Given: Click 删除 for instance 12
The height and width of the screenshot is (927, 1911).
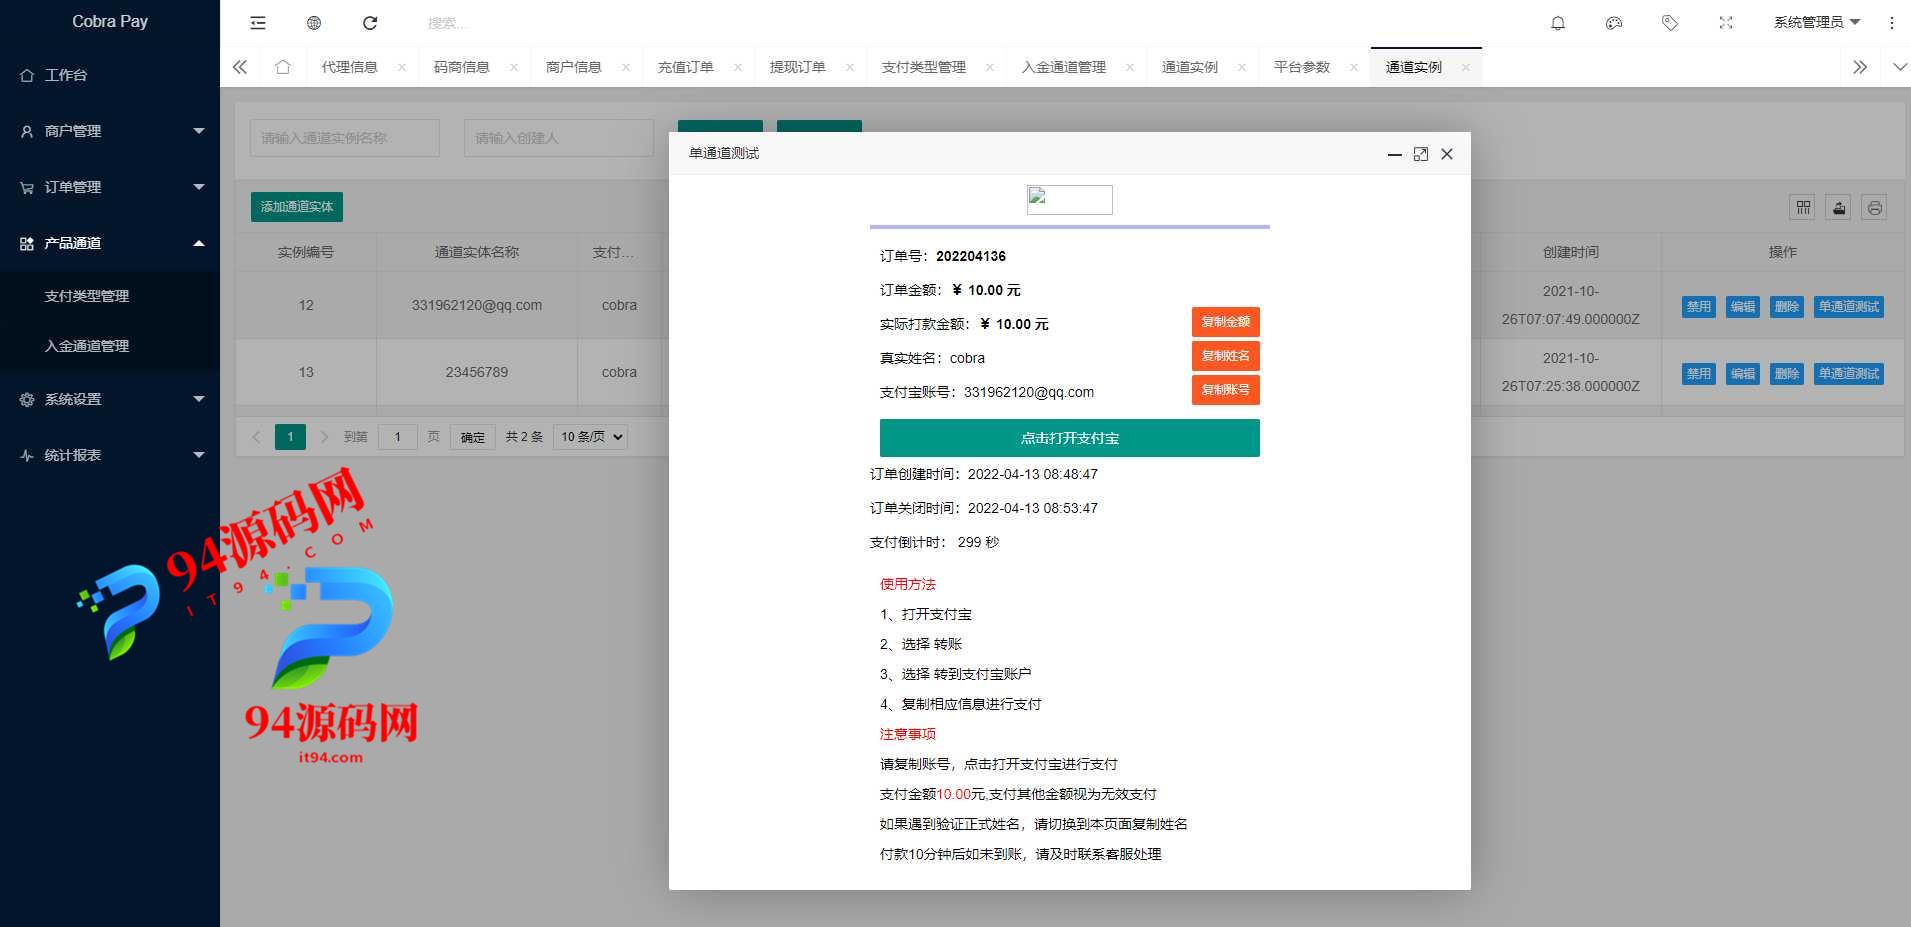Looking at the screenshot, I should coord(1786,307).
